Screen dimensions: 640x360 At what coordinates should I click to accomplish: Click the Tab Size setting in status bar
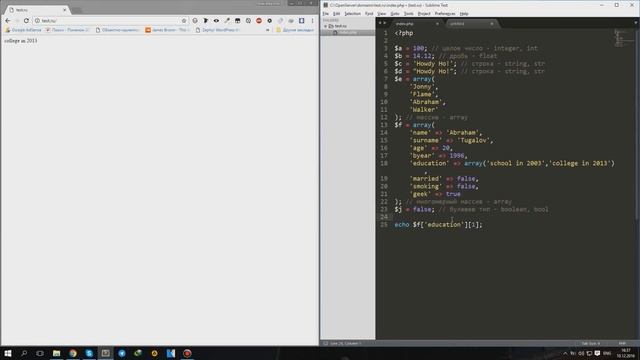coord(591,343)
